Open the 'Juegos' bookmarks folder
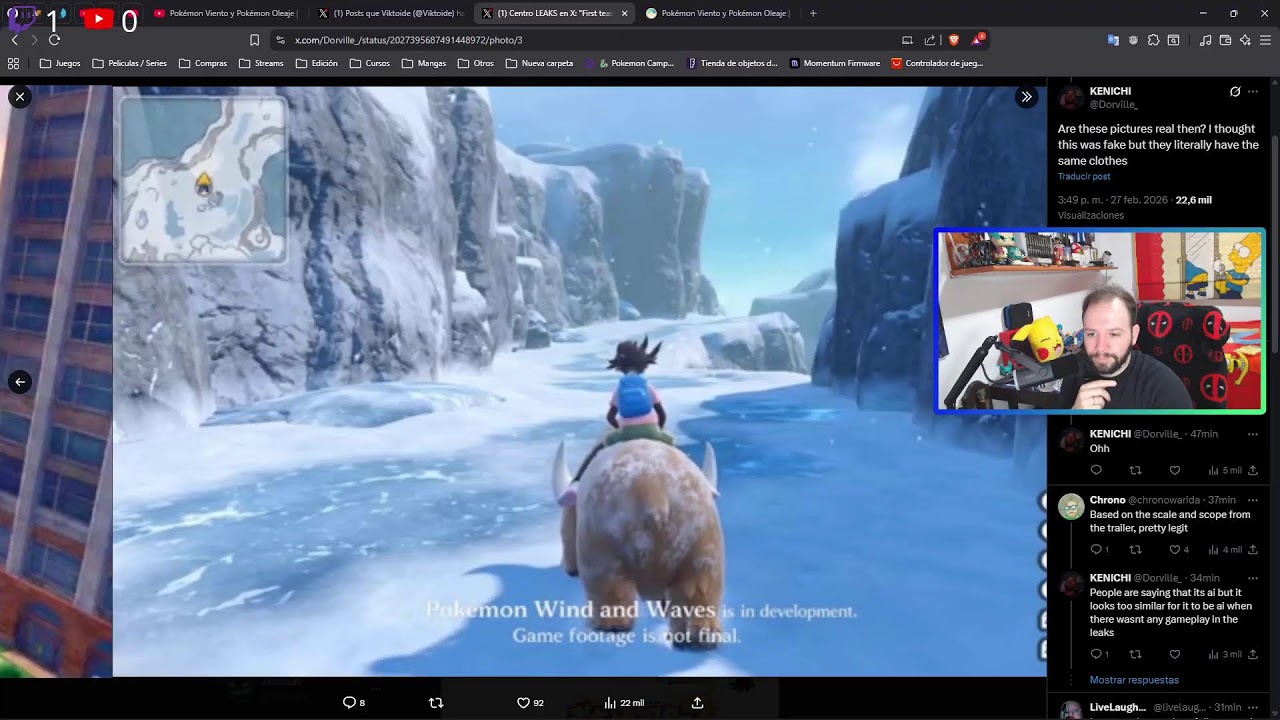The width and height of the screenshot is (1280, 720). pos(60,63)
